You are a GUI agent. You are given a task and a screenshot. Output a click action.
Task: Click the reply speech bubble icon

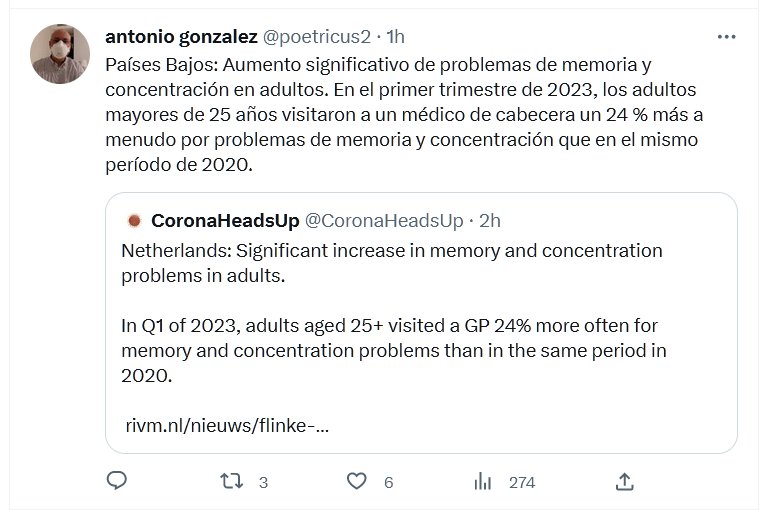[x=117, y=481]
